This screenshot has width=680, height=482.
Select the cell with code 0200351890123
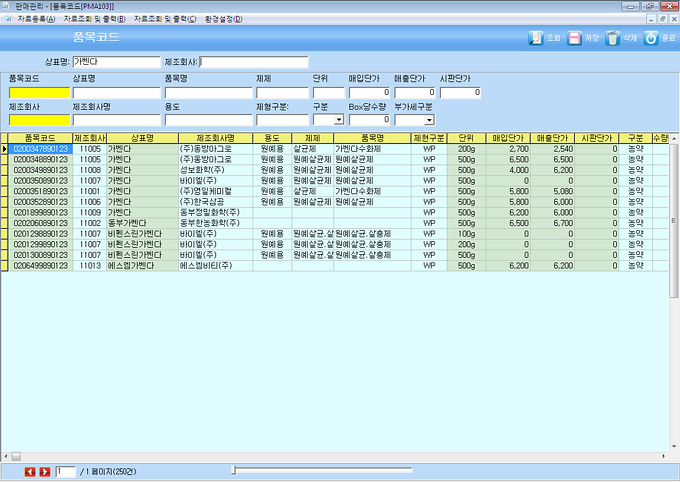click(40, 191)
